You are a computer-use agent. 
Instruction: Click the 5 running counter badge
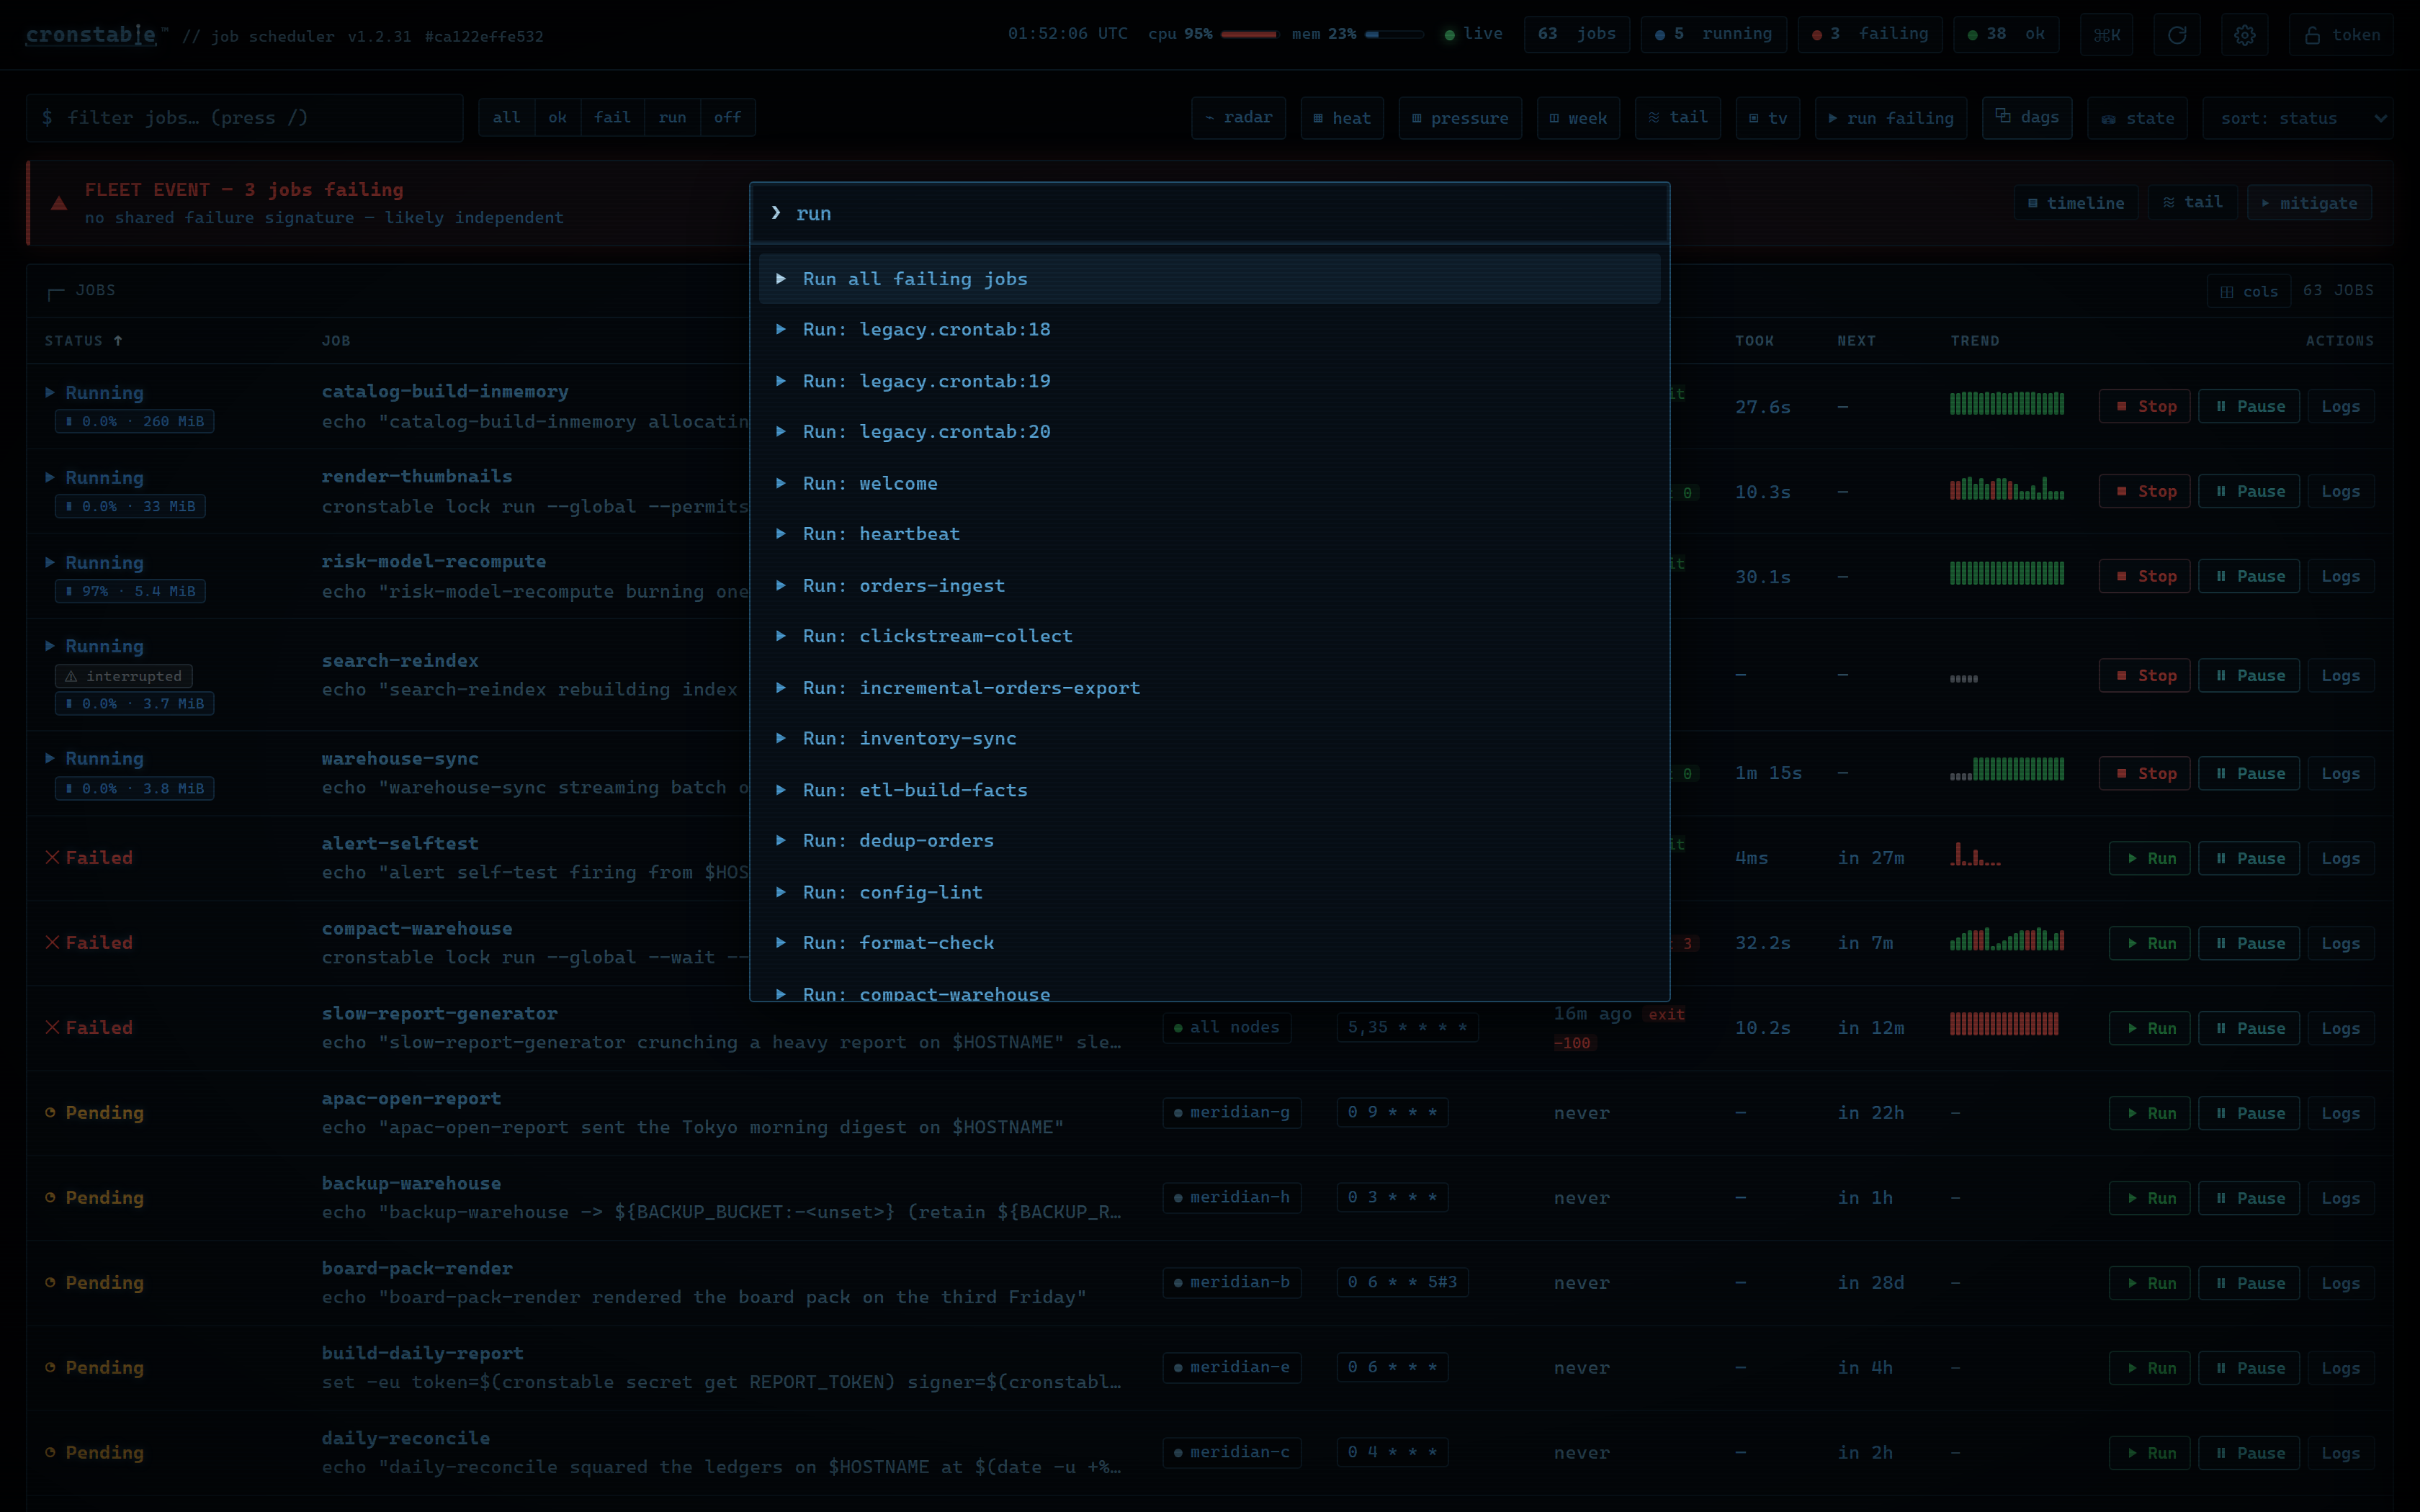click(1713, 35)
